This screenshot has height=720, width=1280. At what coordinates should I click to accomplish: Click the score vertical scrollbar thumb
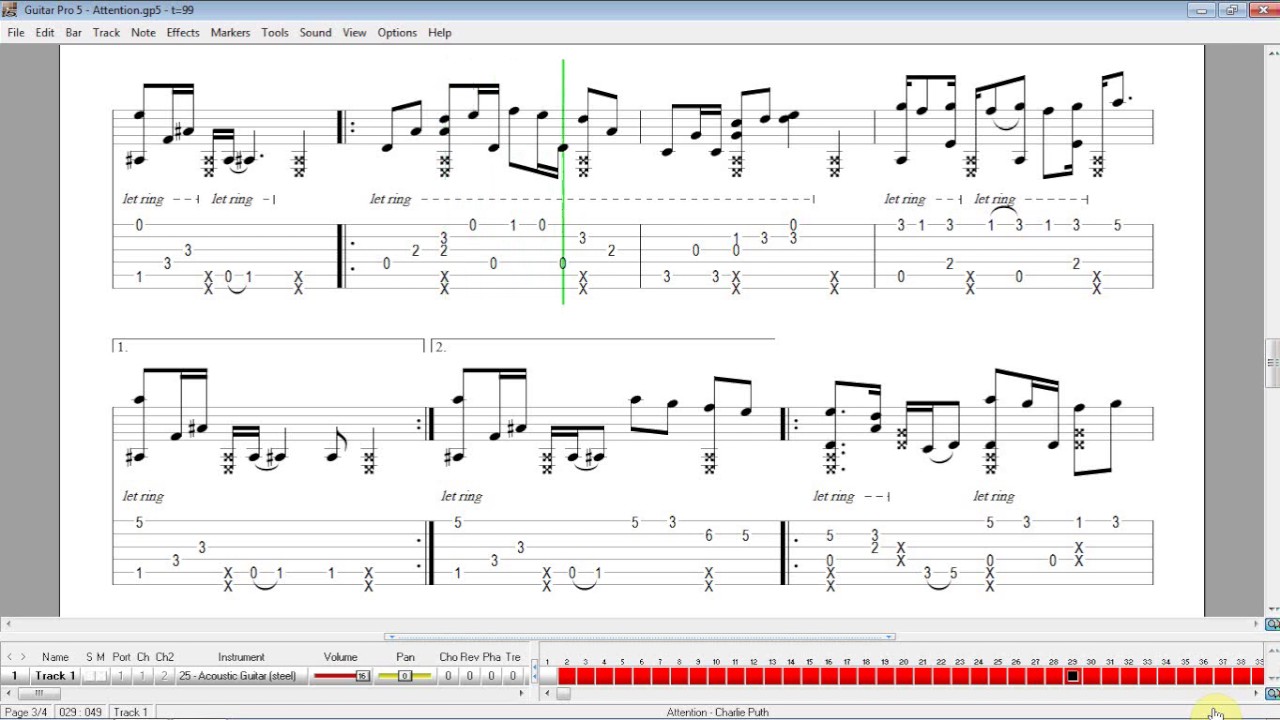coord(1273,364)
